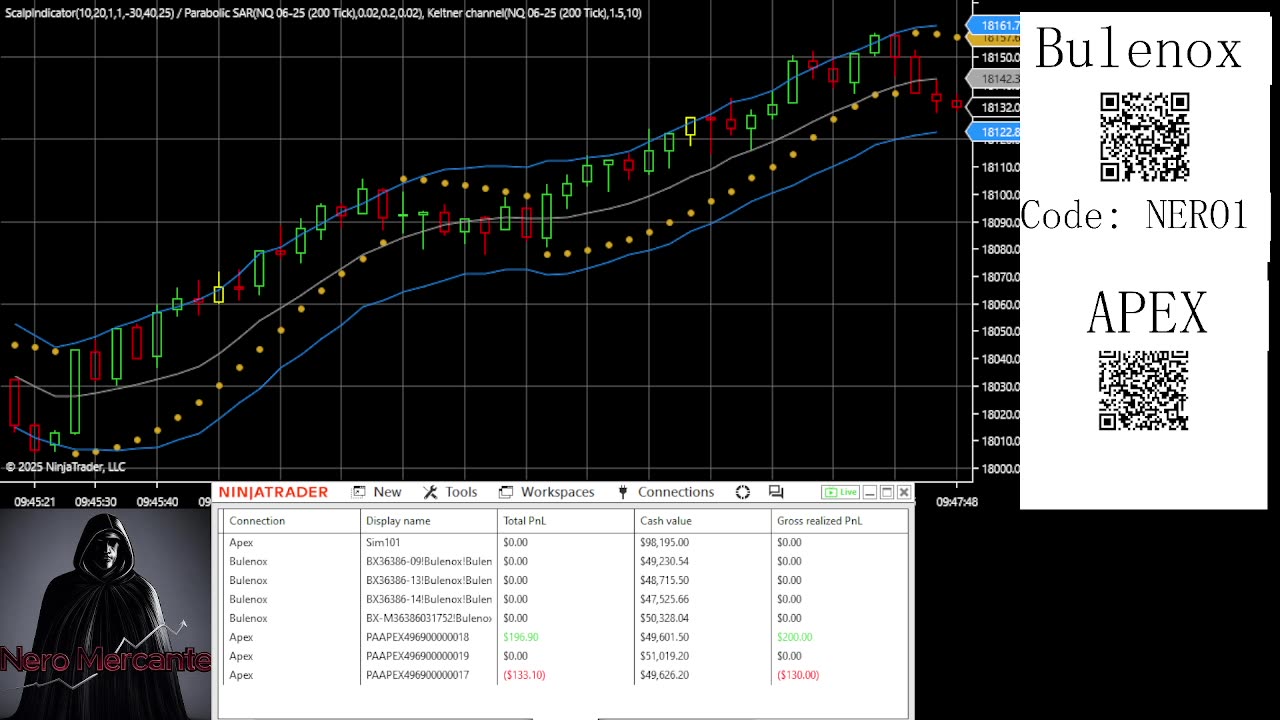The height and width of the screenshot is (720, 1280).
Task: Select account PAAPEX496900000019
Action: [565, 656]
